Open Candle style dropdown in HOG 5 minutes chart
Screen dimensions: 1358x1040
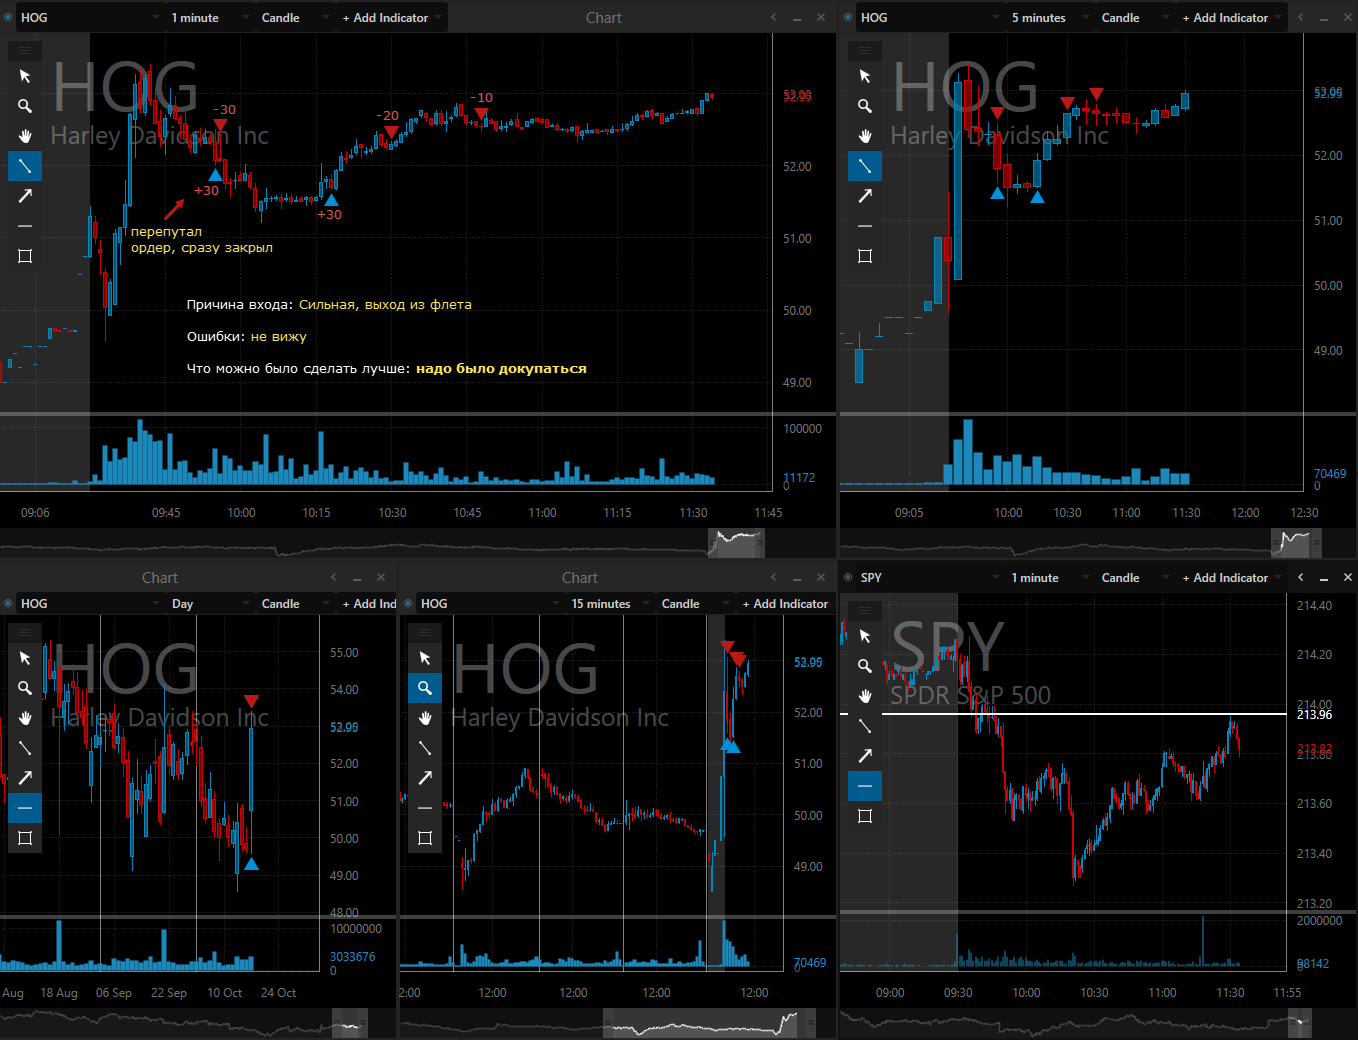coord(1133,17)
